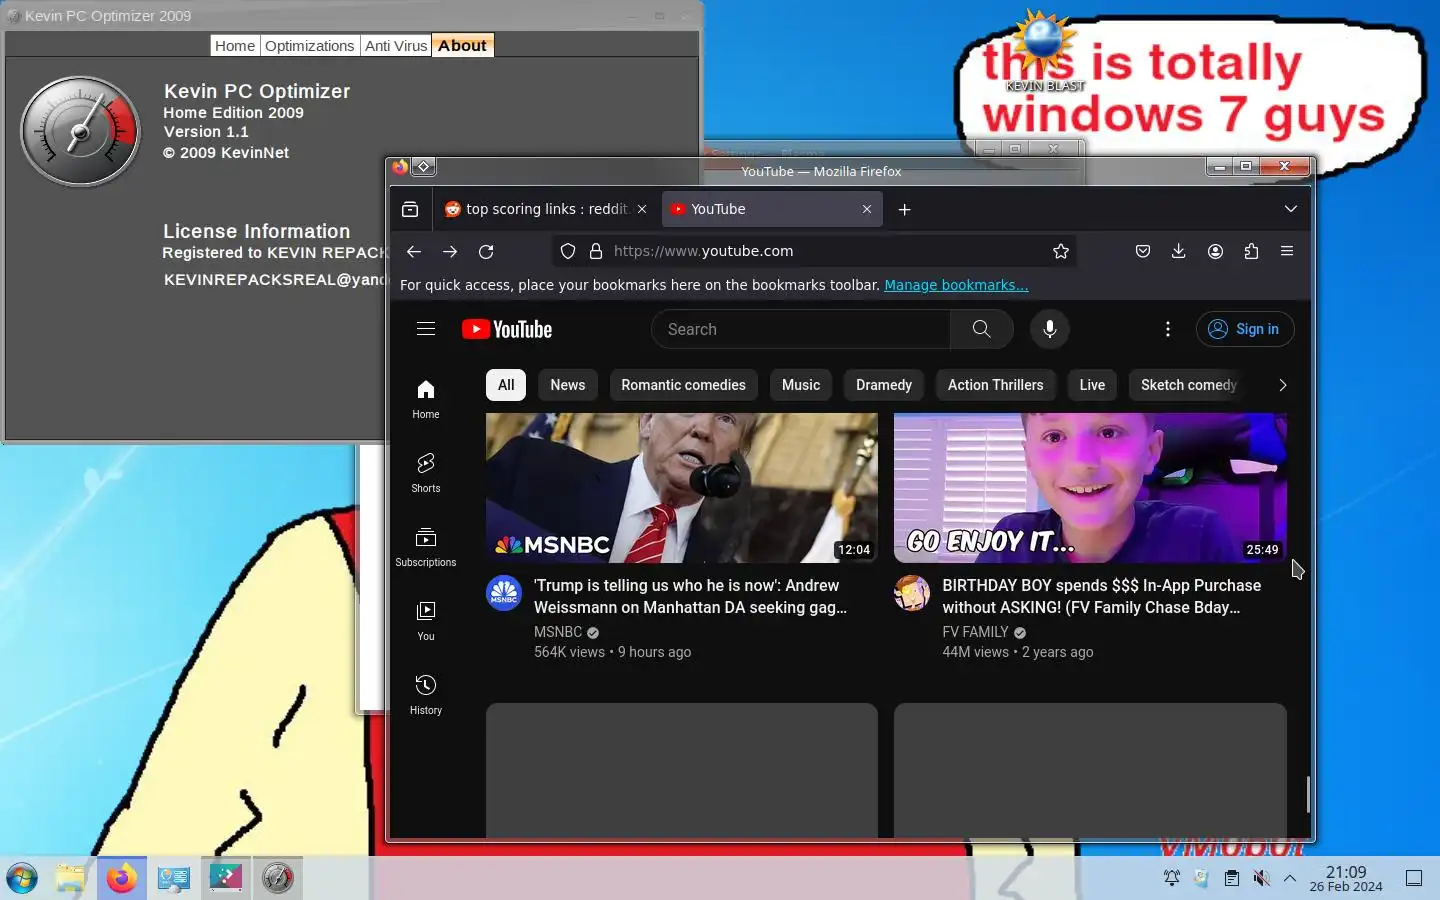Viewport: 1440px width, 900px height.
Task: Click the FV FAMILY channel avatar
Action: (x=912, y=593)
